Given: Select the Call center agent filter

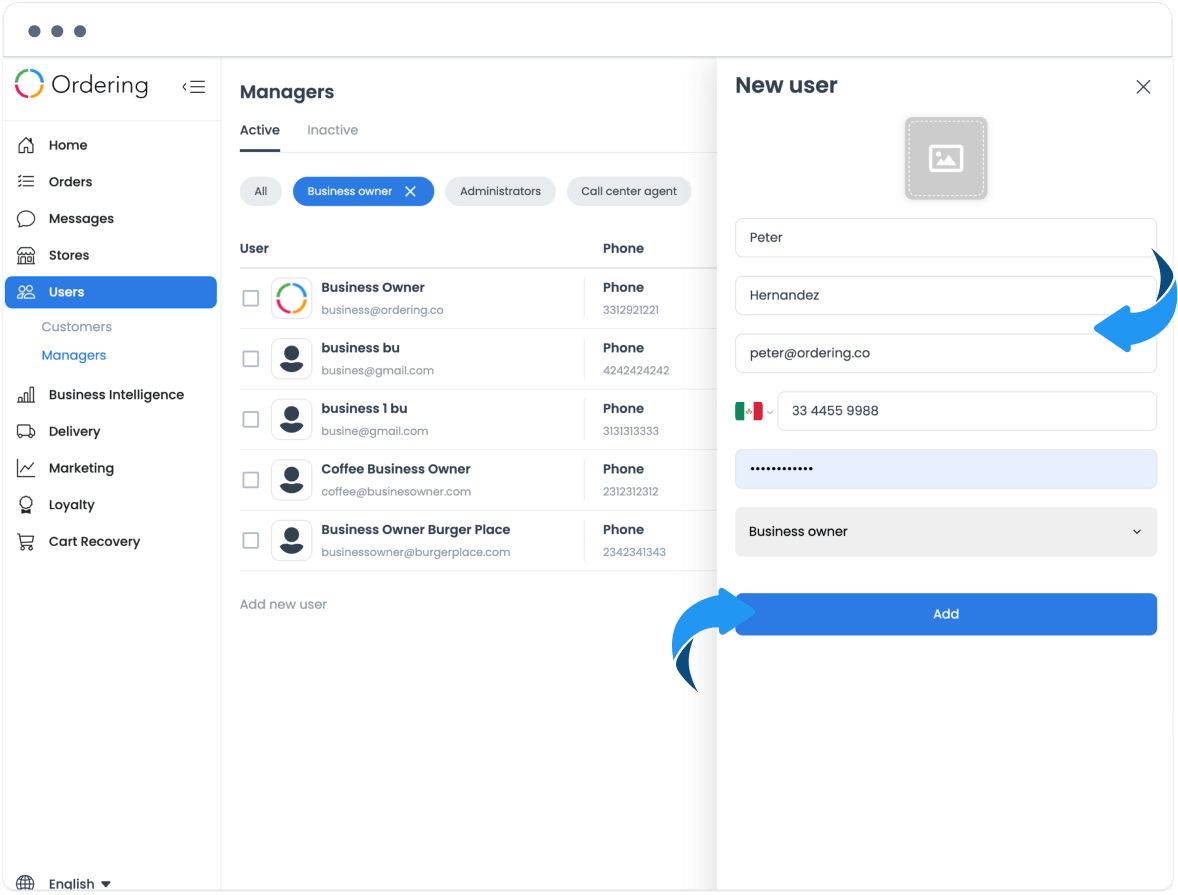Looking at the screenshot, I should tap(629, 192).
